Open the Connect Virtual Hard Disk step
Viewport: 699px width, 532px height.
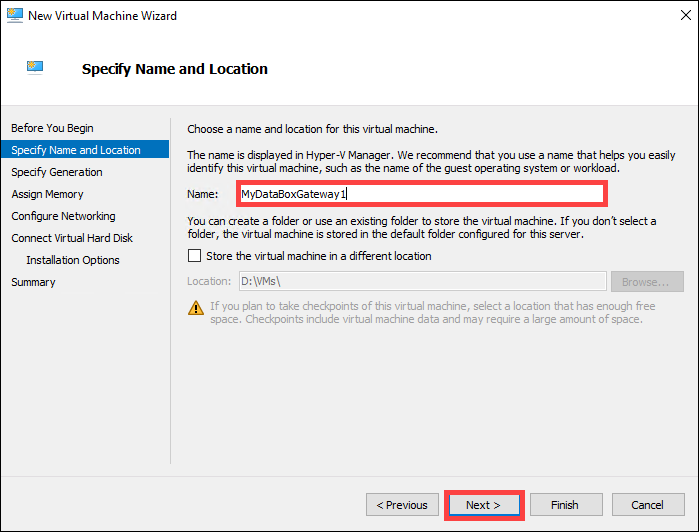pyautogui.click(x=72, y=238)
